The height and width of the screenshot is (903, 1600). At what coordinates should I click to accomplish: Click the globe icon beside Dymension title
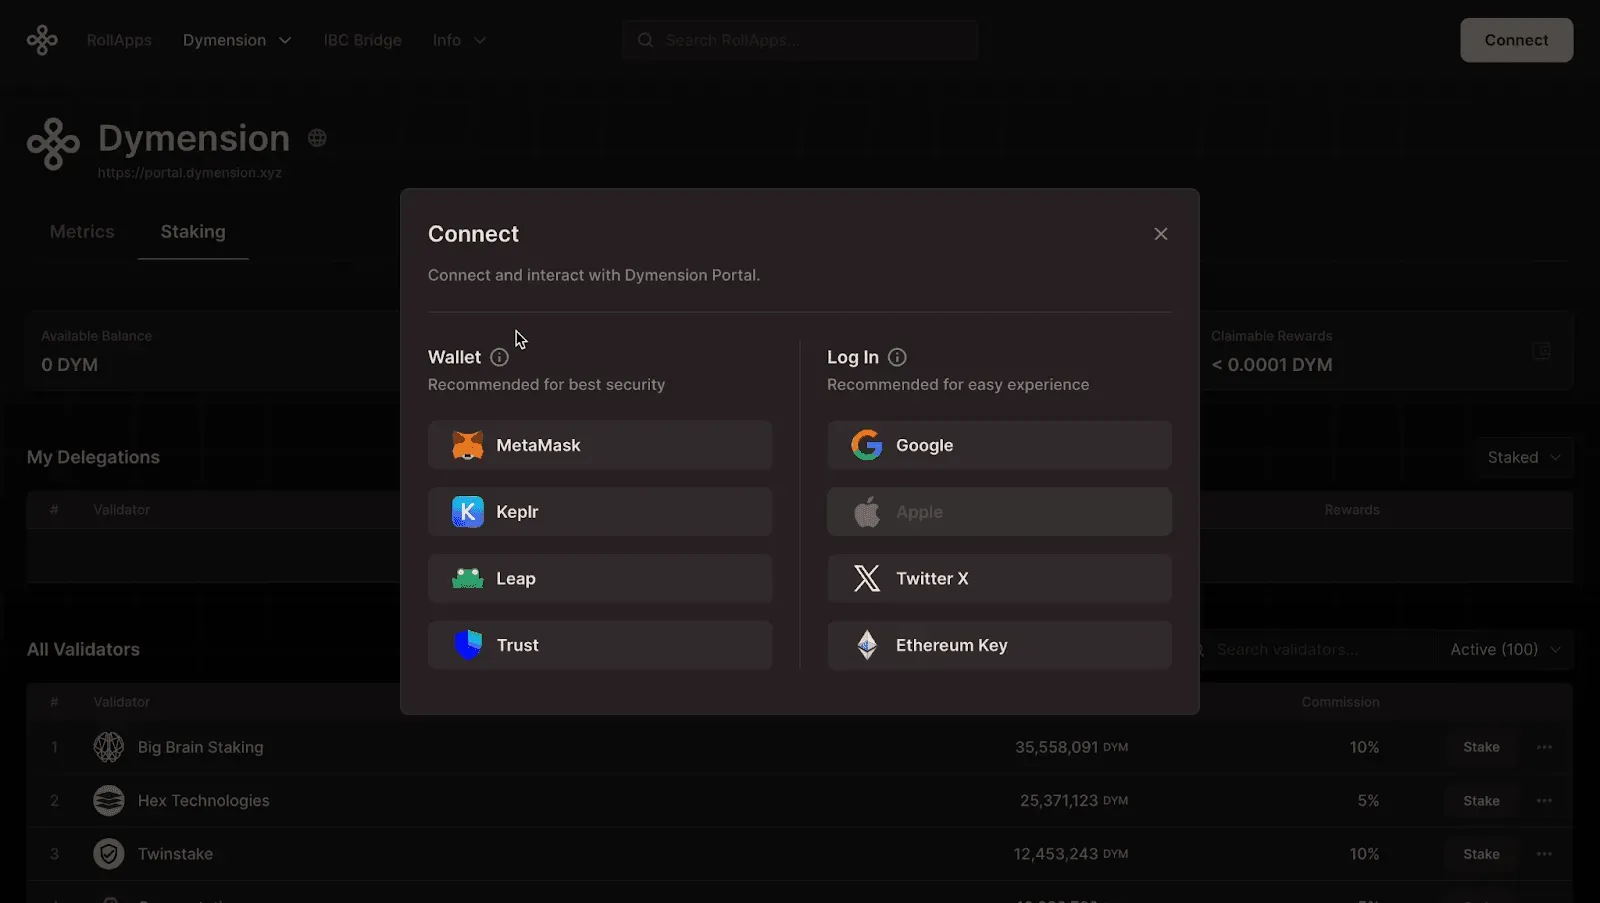click(317, 138)
